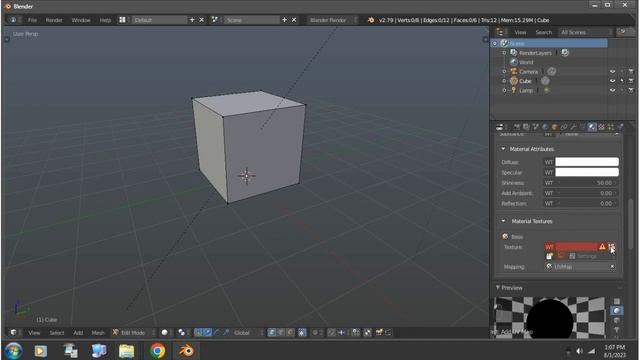Open the Particles properties tab
Image resolution: width=640 pixels, height=360 pixels.
611,127
